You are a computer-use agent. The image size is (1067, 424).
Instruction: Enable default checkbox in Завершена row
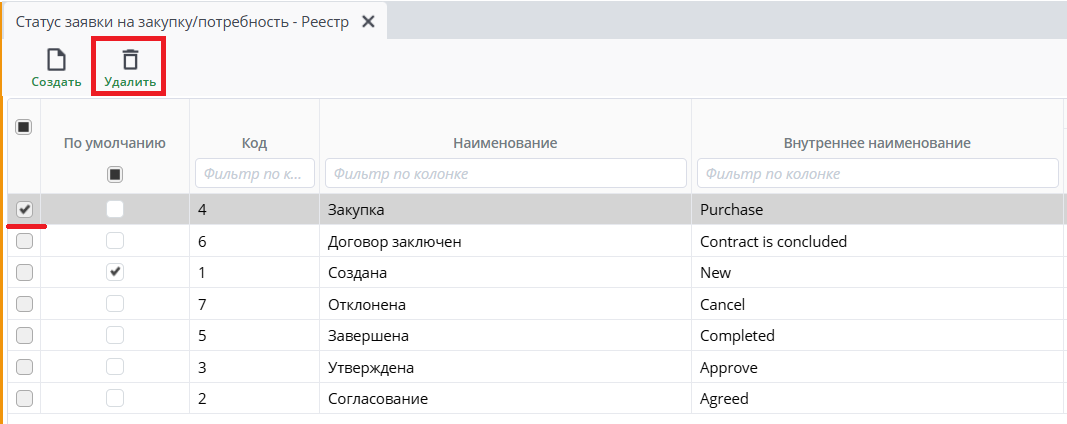coord(115,335)
